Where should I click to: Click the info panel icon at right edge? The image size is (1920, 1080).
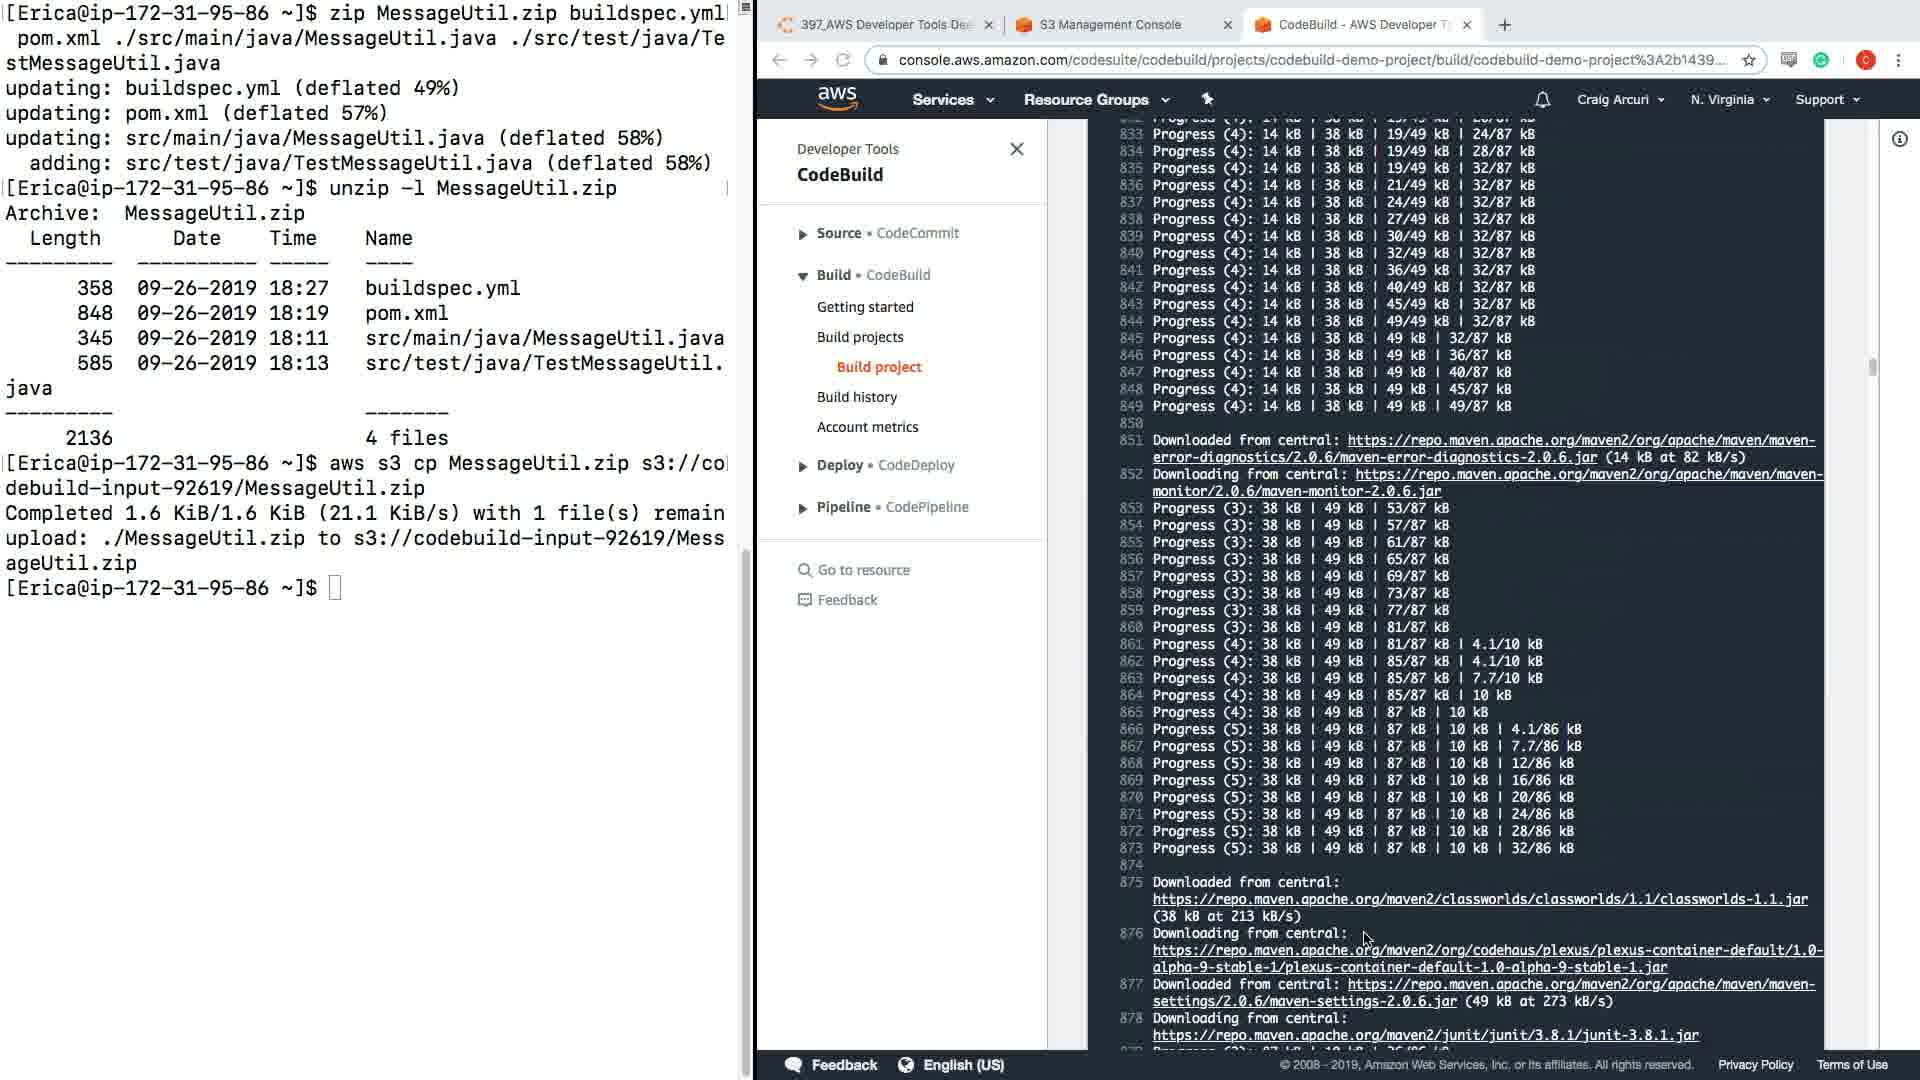click(1899, 140)
